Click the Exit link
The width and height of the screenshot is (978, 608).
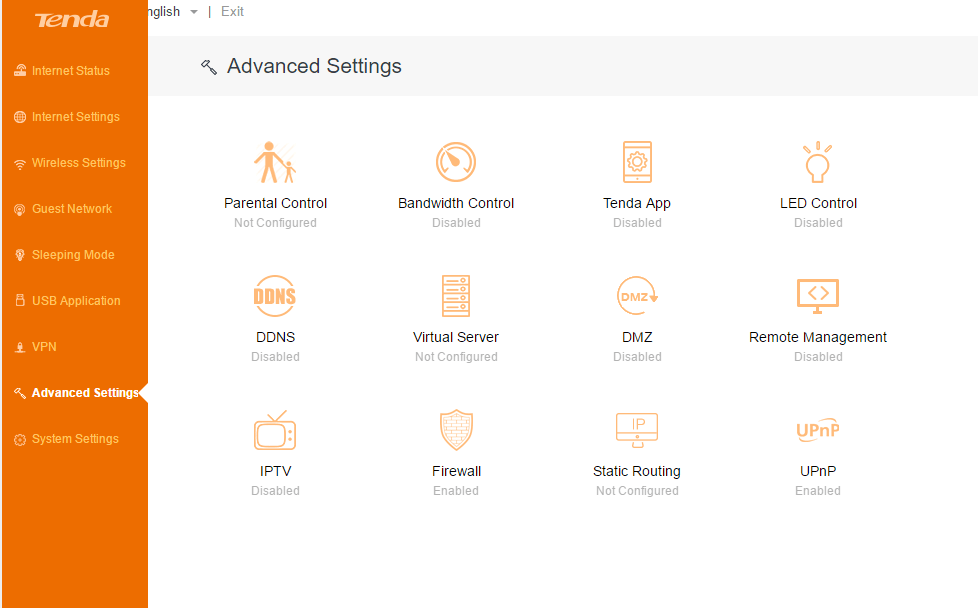click(x=232, y=12)
